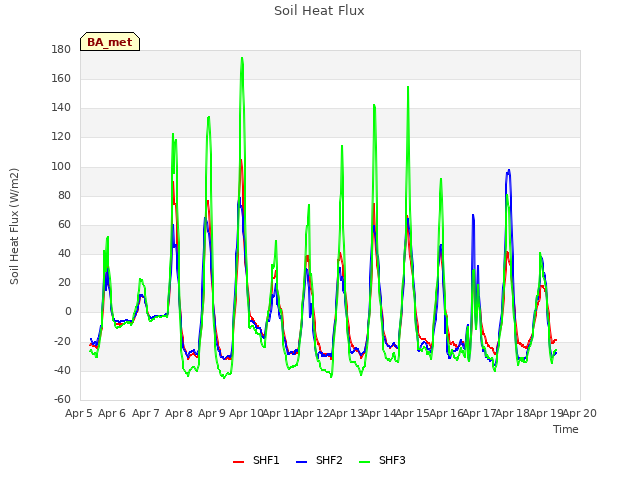The width and height of the screenshot is (640, 480).
Task: Click the Apr 10 x-axis date label
Action: 246,413
